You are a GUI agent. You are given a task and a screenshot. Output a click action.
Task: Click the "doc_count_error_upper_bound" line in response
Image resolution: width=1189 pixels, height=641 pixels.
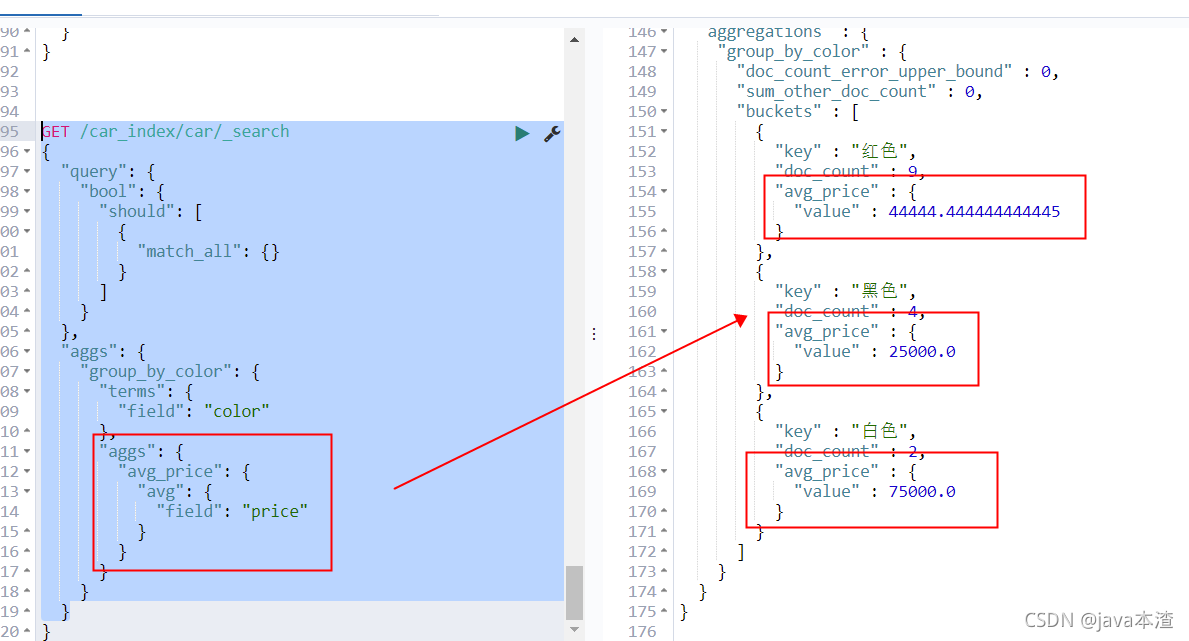coord(897,71)
